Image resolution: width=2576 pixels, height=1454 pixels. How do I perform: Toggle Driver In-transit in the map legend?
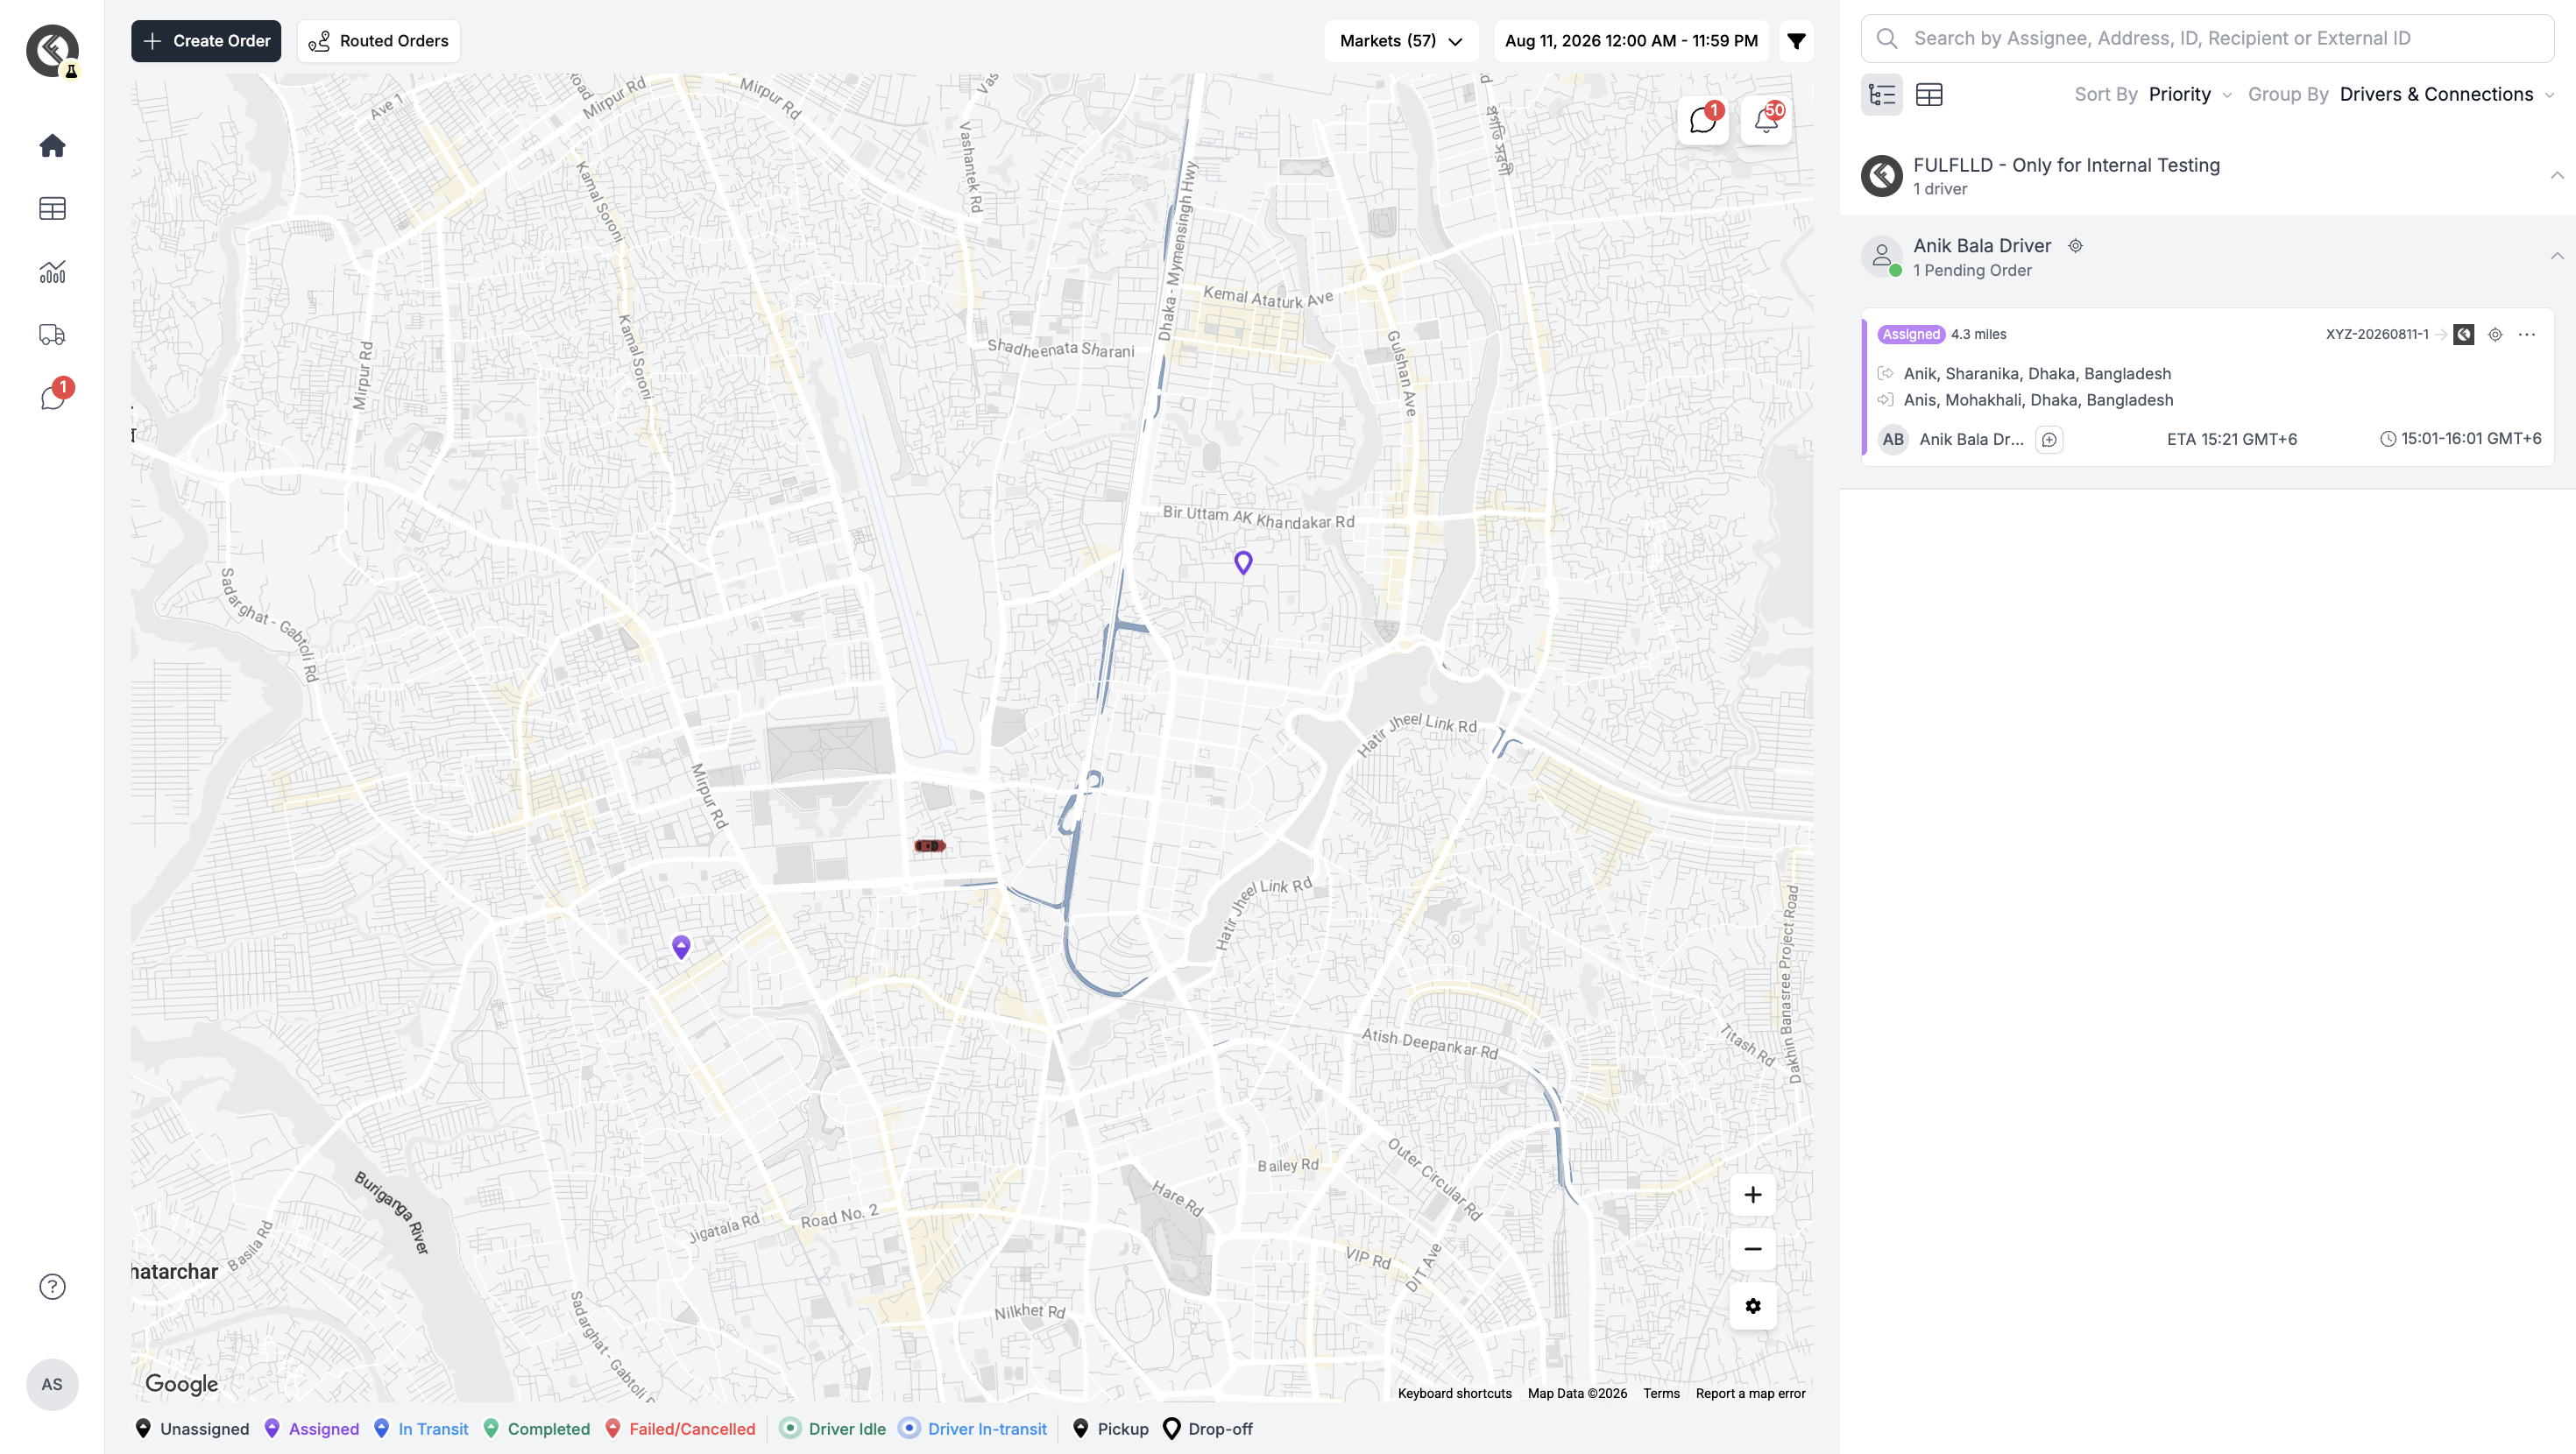(x=973, y=1429)
